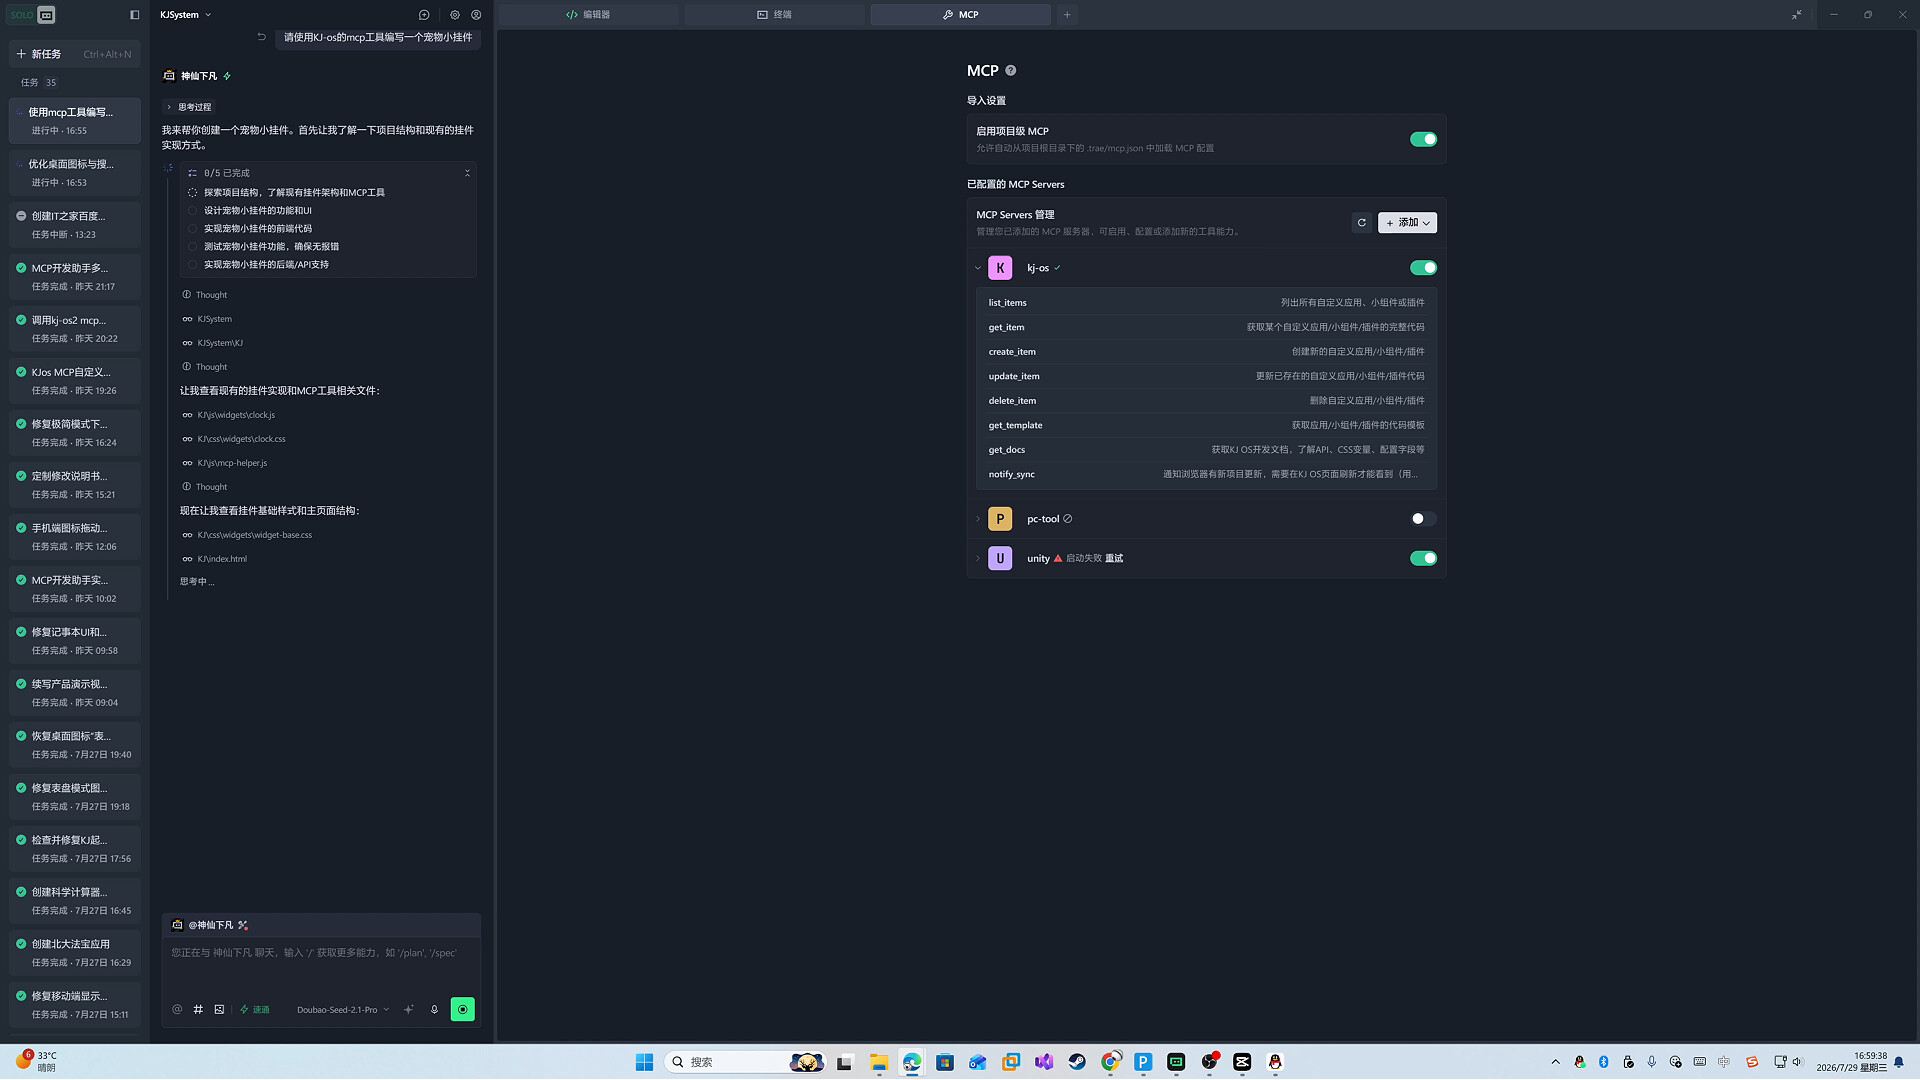Click the kj-os server K avatar
The width and height of the screenshot is (1920, 1080).
pos(1000,268)
